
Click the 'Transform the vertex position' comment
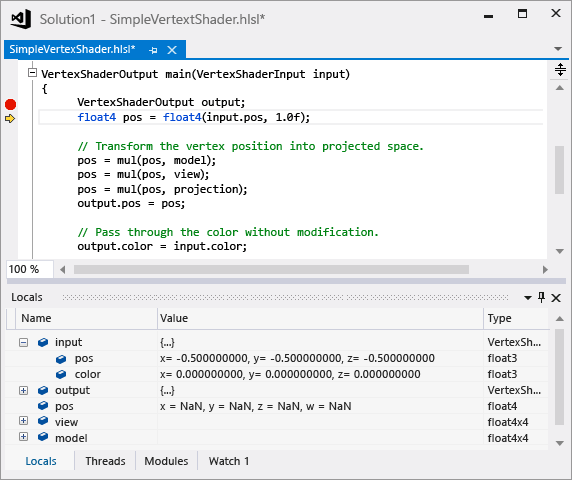coord(250,146)
